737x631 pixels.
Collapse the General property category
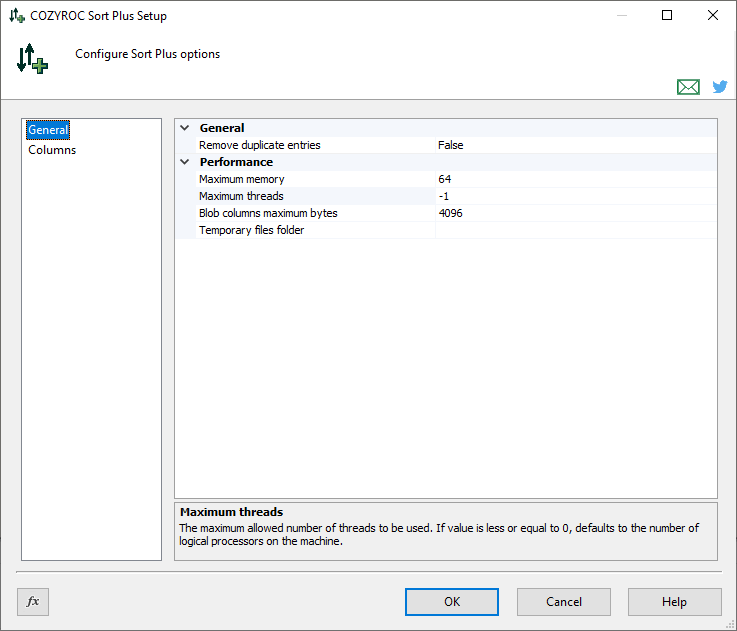(185, 128)
